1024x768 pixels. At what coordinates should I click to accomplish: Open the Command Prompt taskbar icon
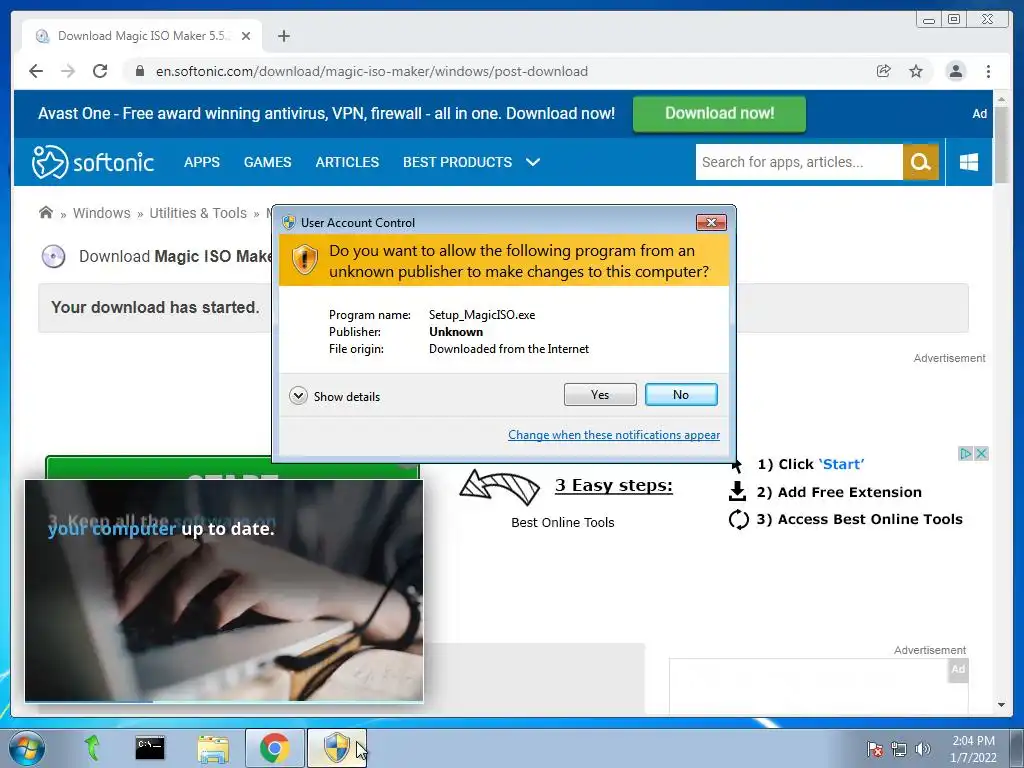point(150,748)
